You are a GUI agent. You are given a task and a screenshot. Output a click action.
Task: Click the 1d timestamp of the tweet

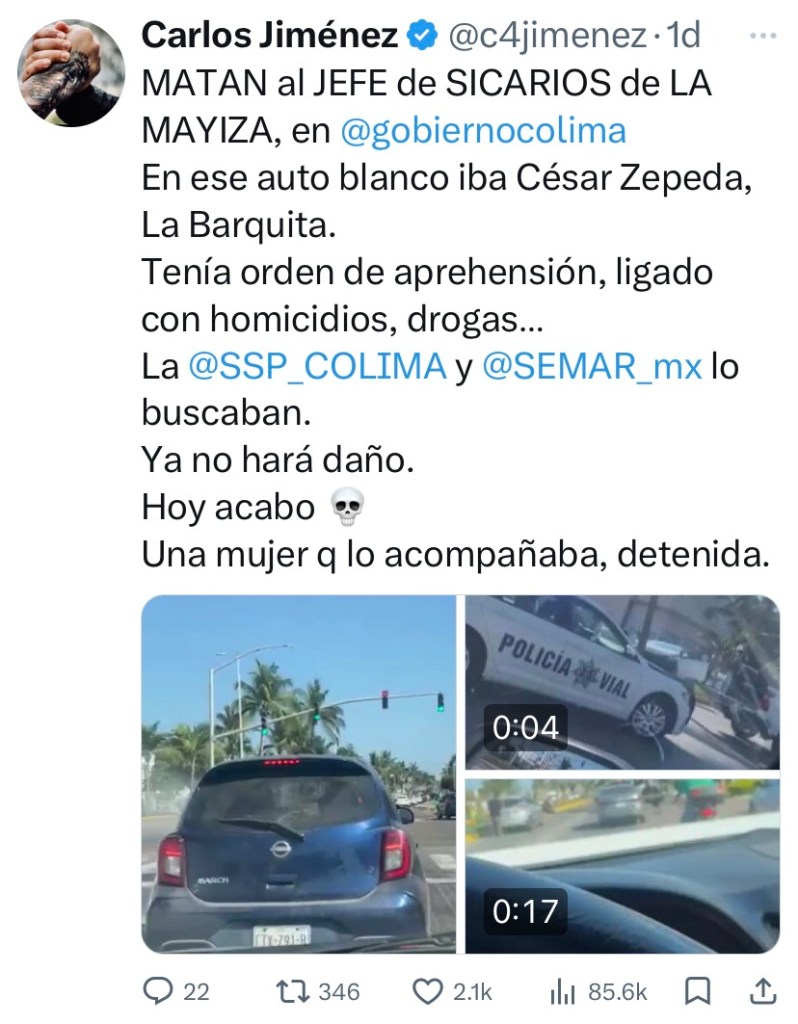683,35
